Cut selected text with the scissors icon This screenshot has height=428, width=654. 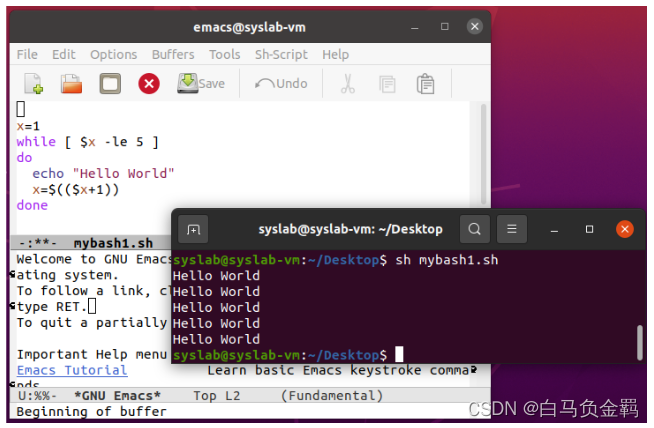[347, 84]
